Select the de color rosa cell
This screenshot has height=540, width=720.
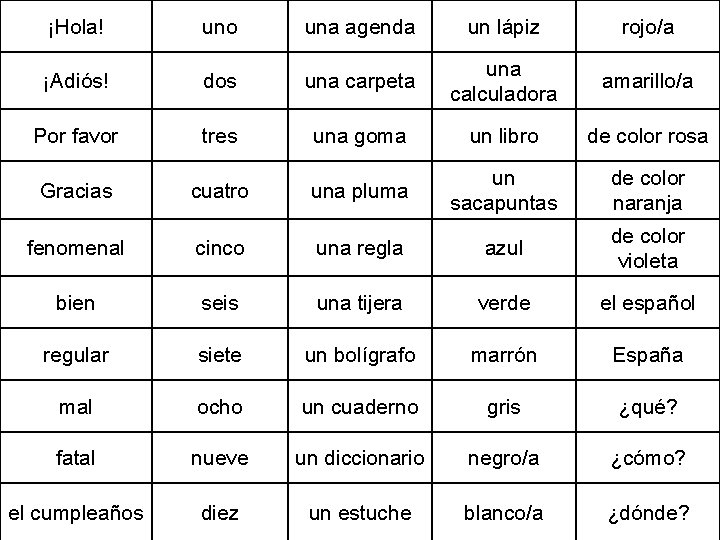pos(648,135)
